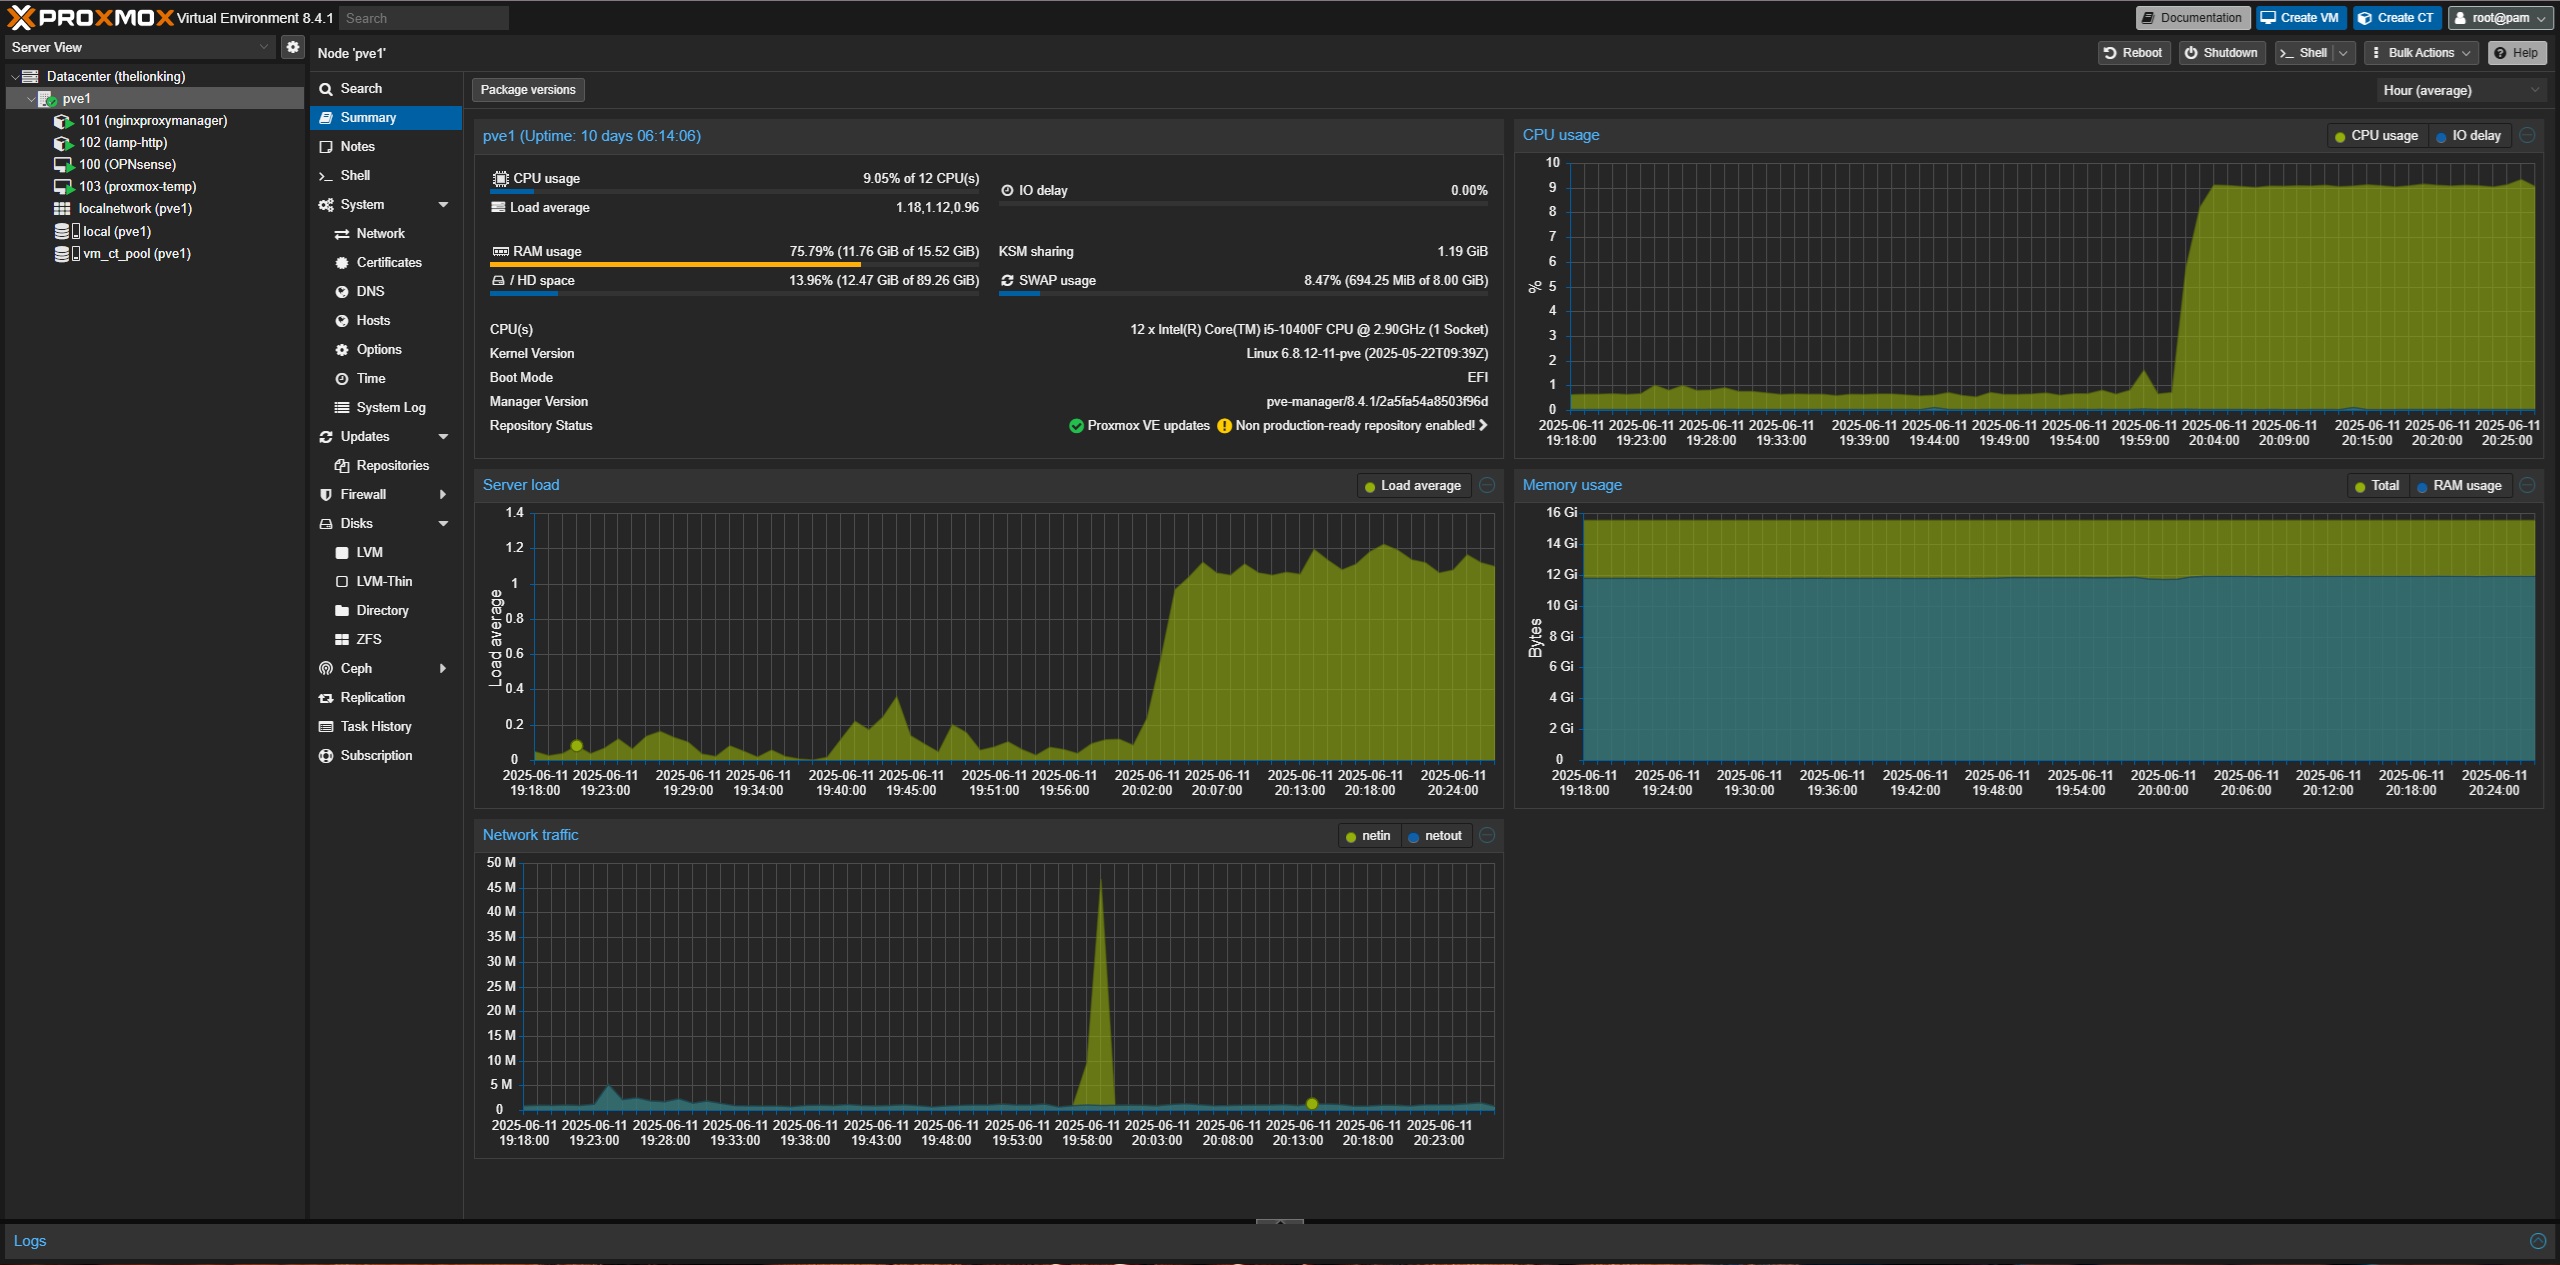
Task: Click the Proxmox logo
Action: (x=90, y=17)
